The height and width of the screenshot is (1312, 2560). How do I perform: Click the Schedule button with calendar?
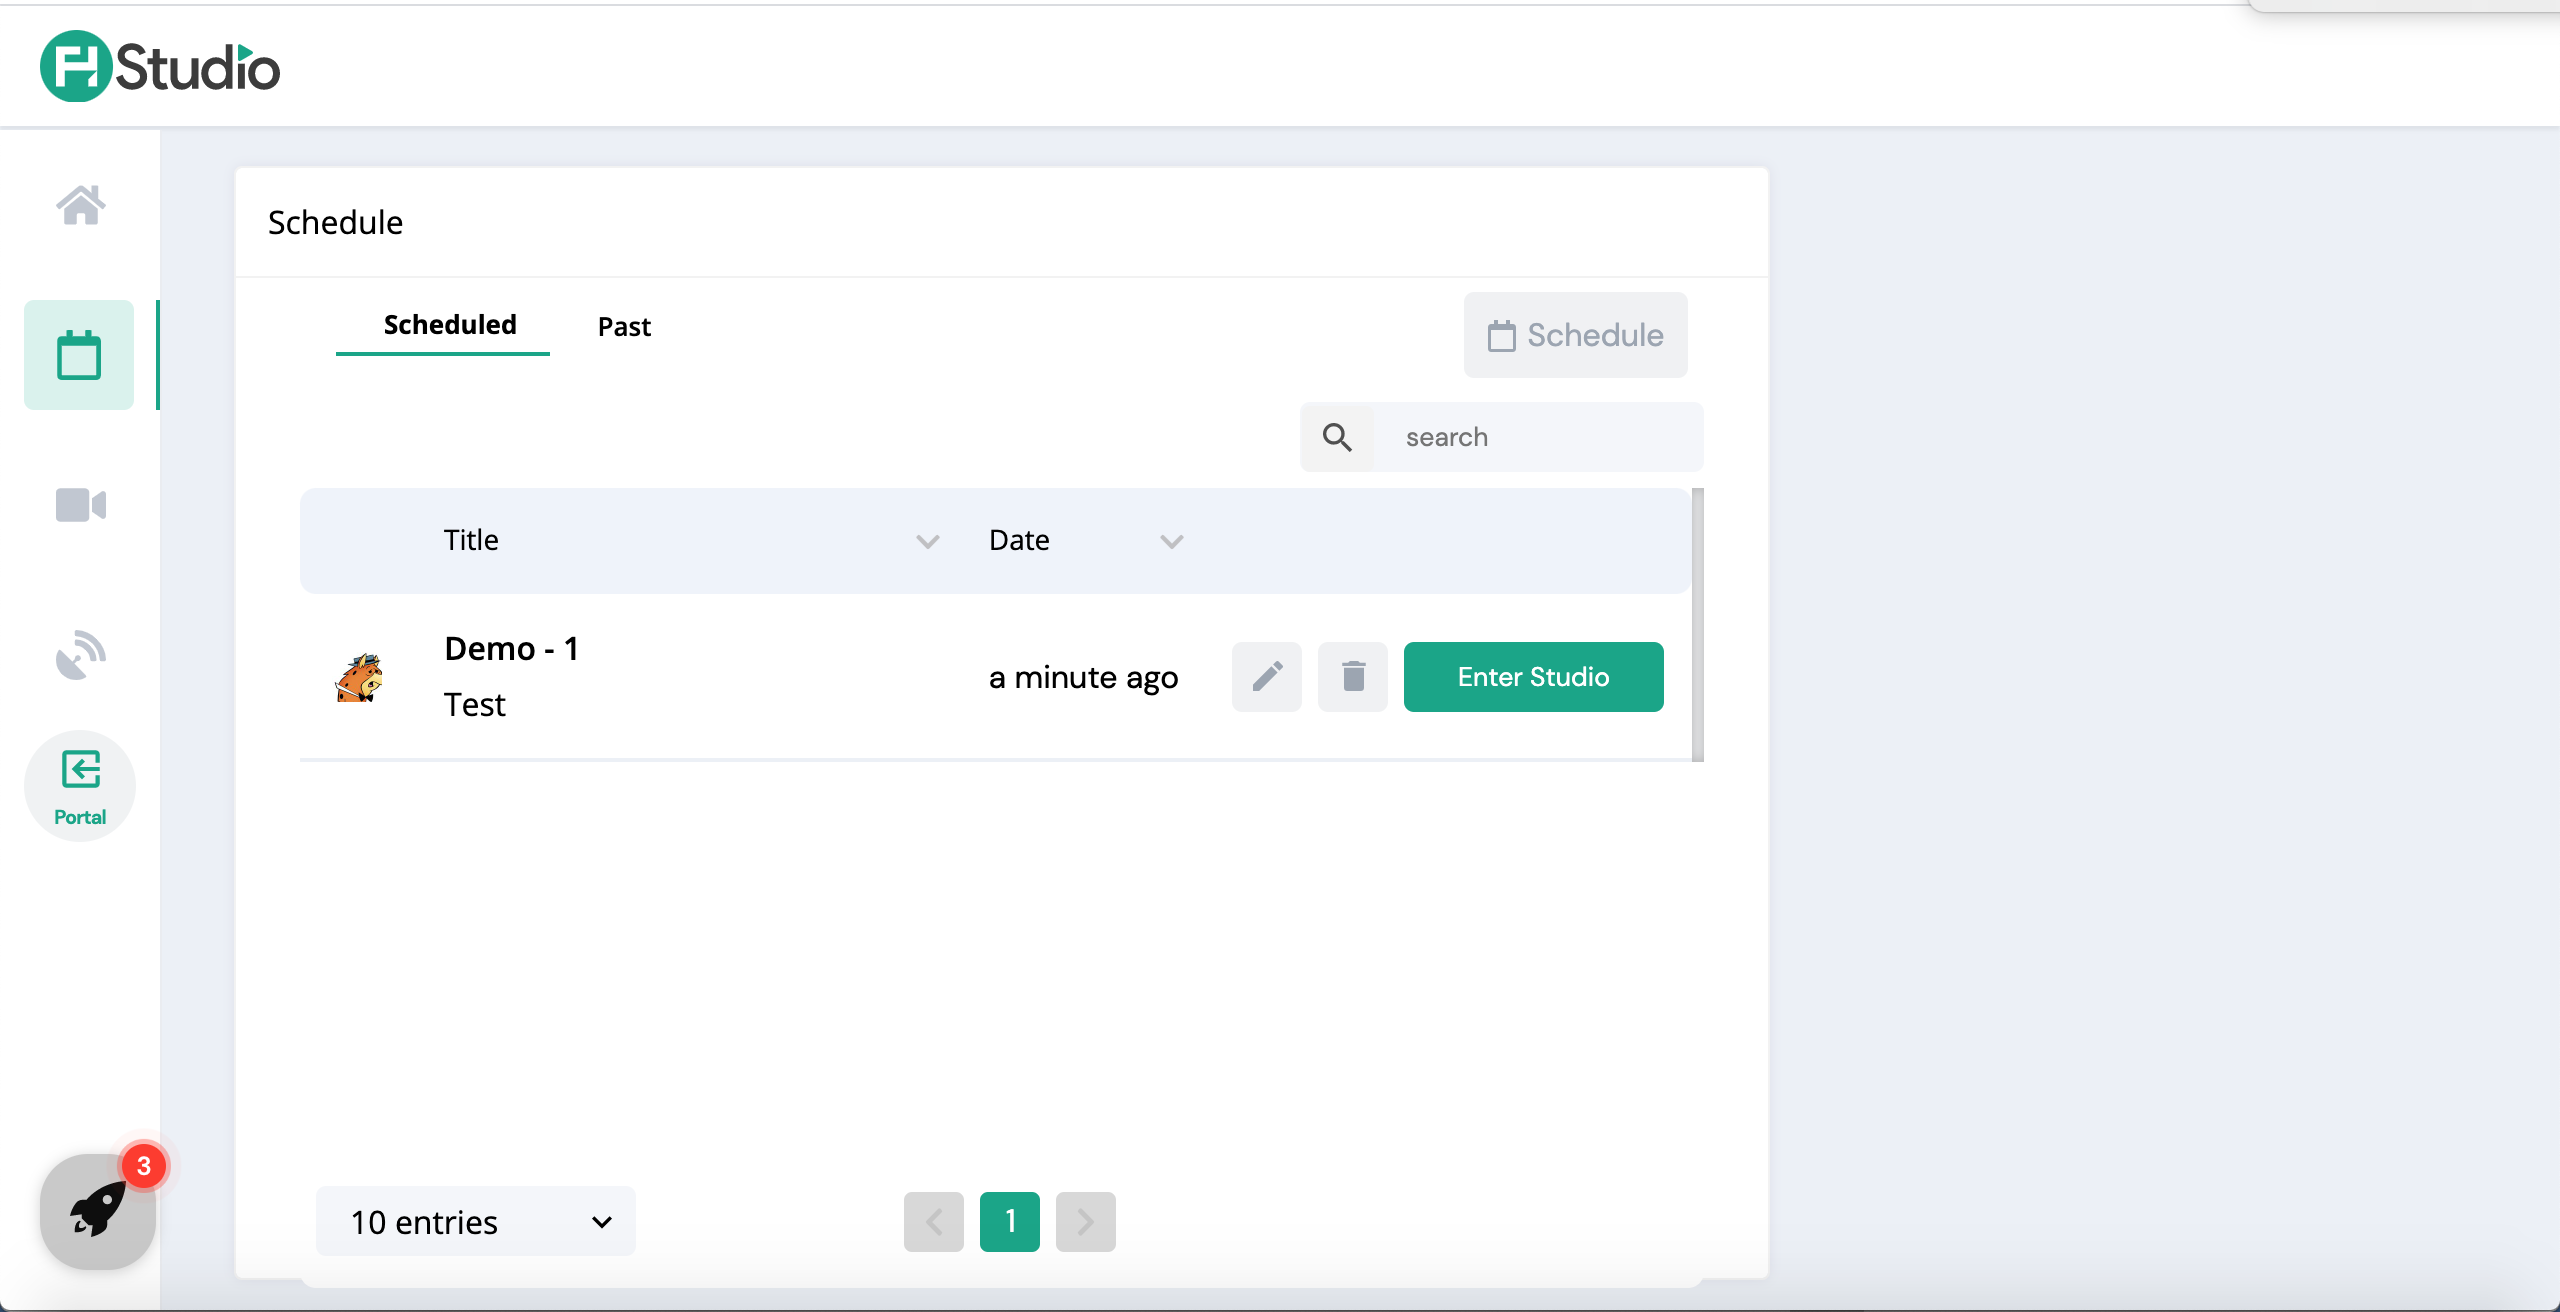point(1575,335)
